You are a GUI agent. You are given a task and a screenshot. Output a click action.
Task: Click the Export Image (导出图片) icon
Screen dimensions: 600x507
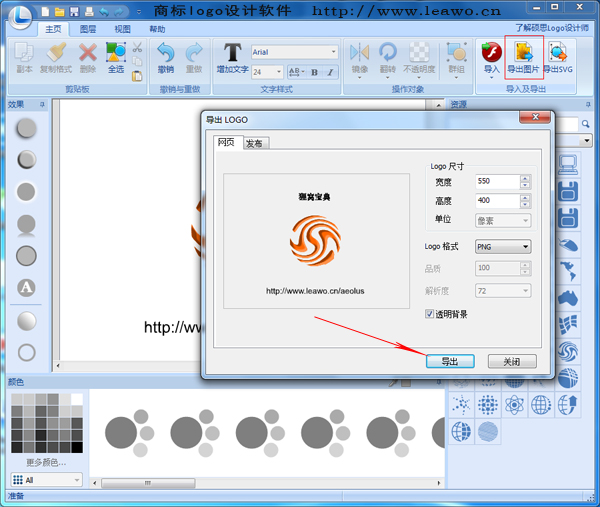coord(523,52)
